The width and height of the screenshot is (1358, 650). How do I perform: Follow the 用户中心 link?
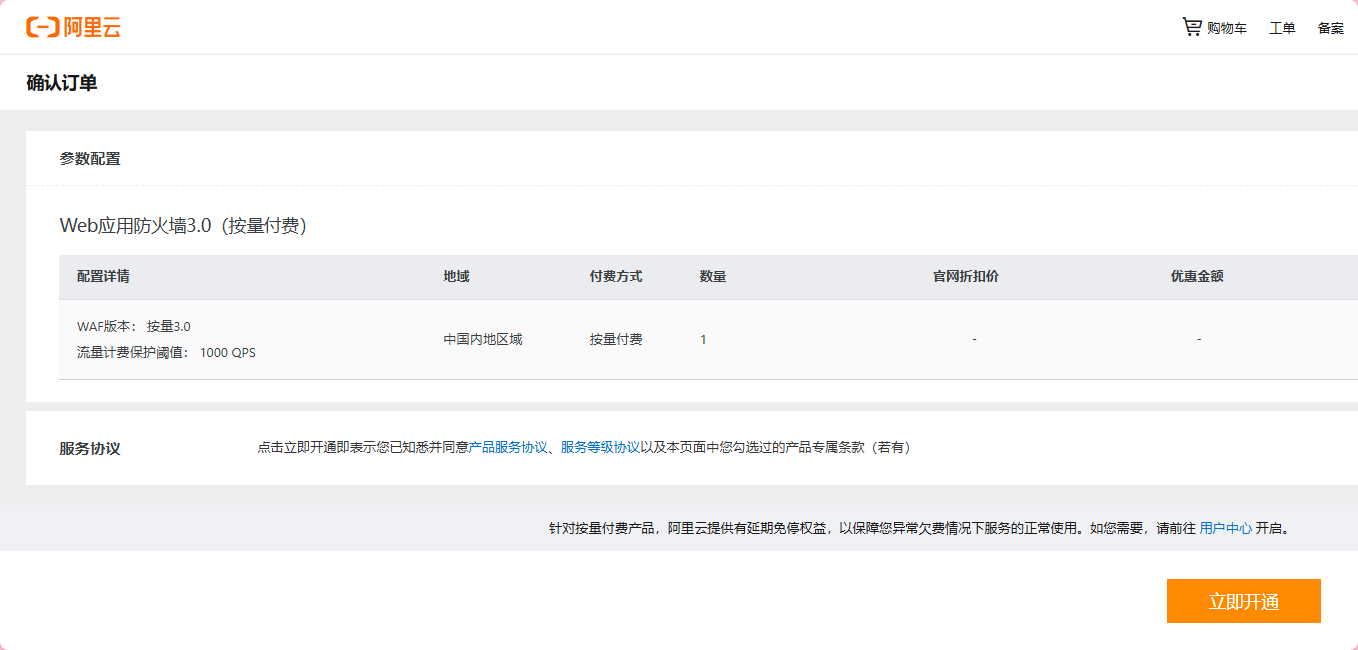[x=1225, y=528]
